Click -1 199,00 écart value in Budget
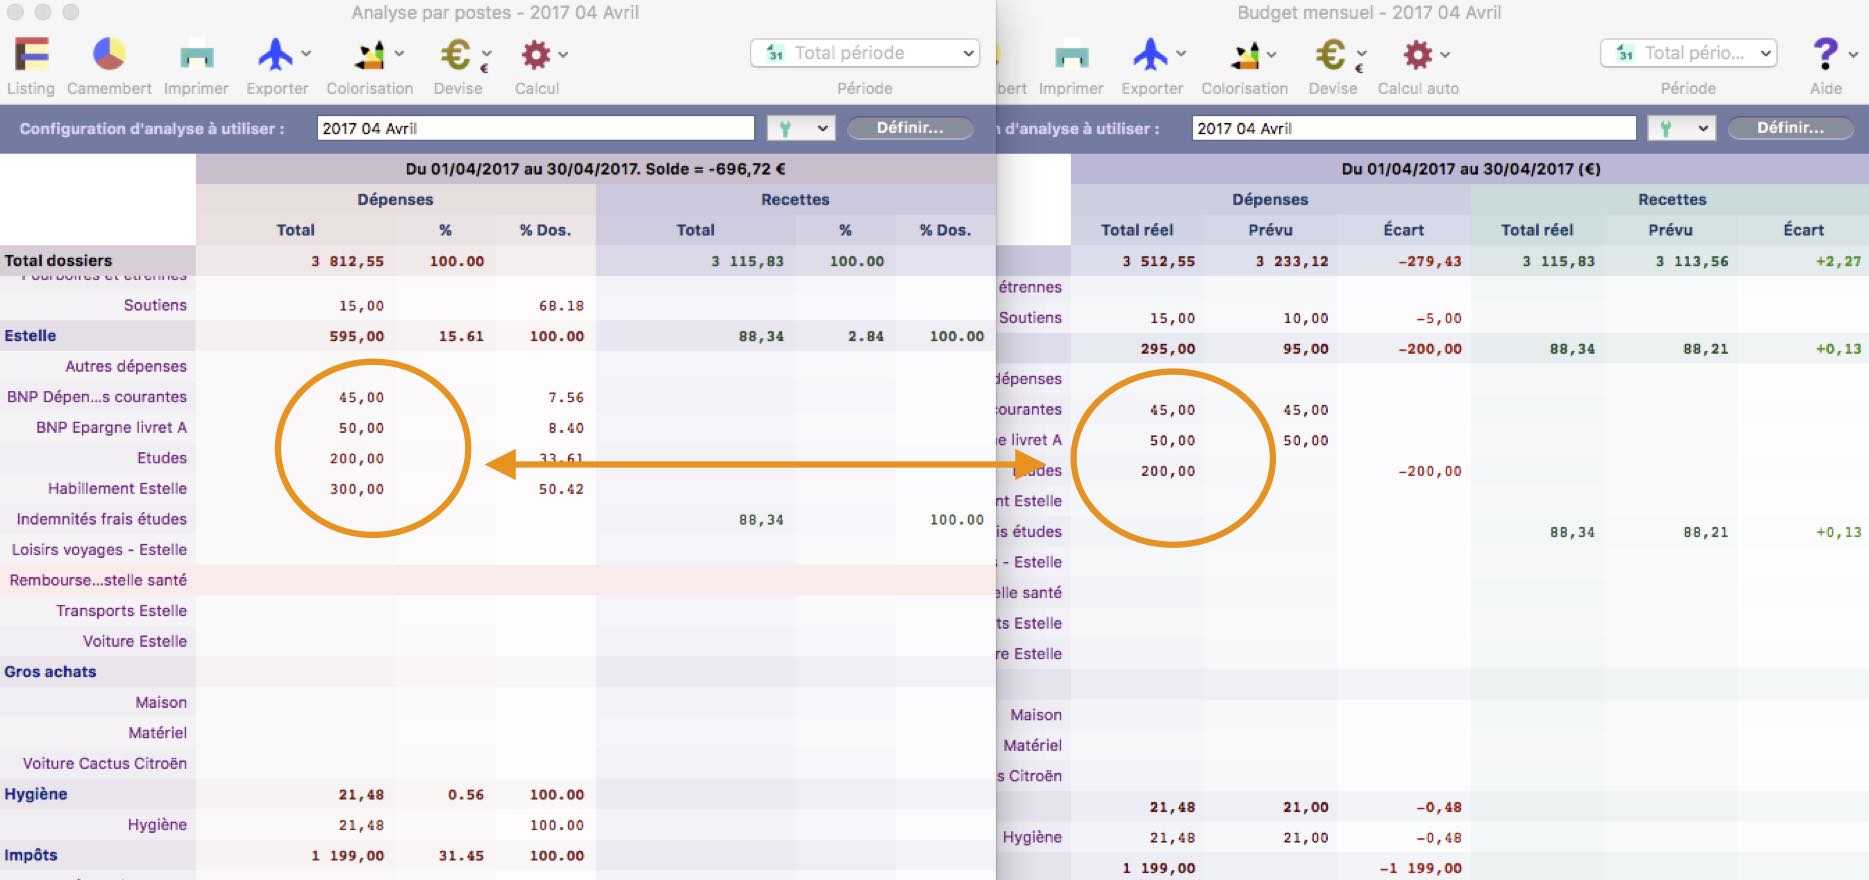Viewport: 1869px width, 880px height. [x=1420, y=868]
